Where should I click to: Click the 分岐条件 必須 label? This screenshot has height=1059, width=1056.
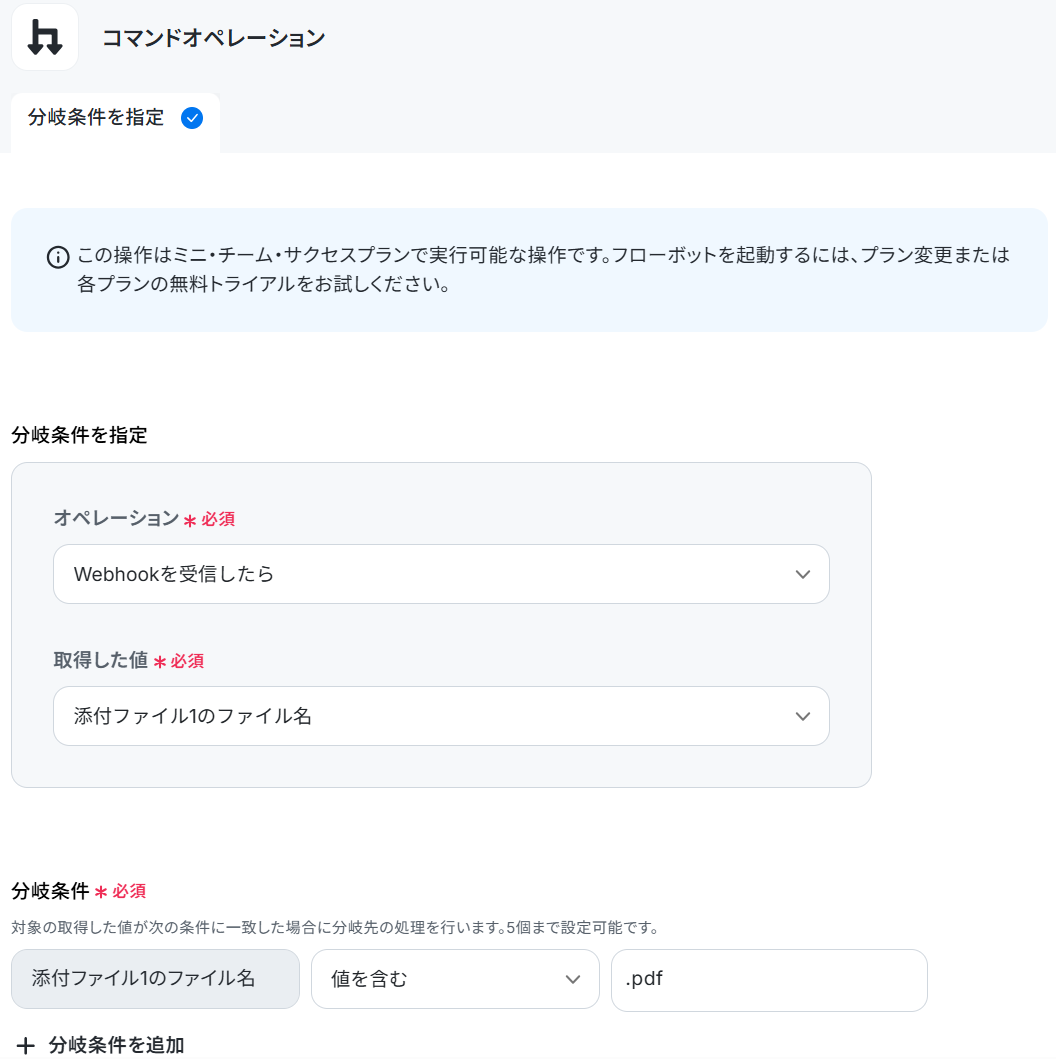[x=78, y=891]
